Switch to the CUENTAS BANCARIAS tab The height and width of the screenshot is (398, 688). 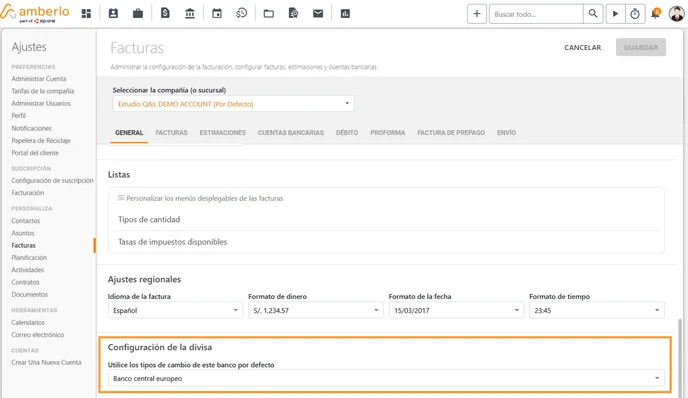pyautogui.click(x=290, y=133)
